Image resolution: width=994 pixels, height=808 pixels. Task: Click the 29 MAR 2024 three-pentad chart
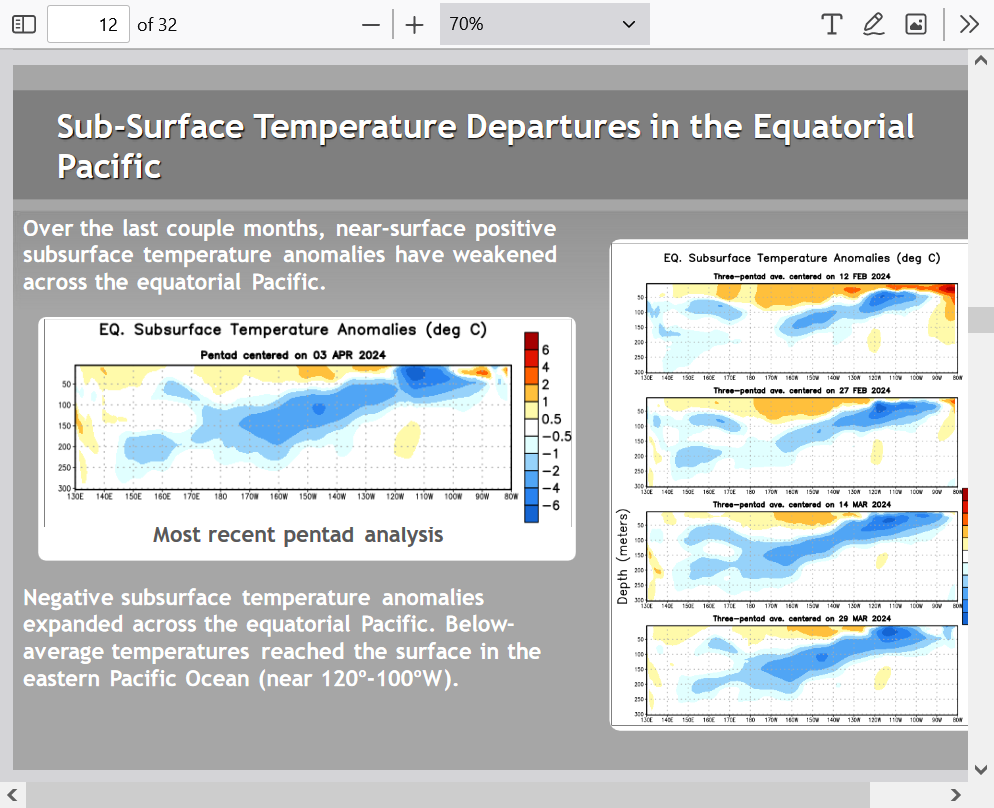801,670
